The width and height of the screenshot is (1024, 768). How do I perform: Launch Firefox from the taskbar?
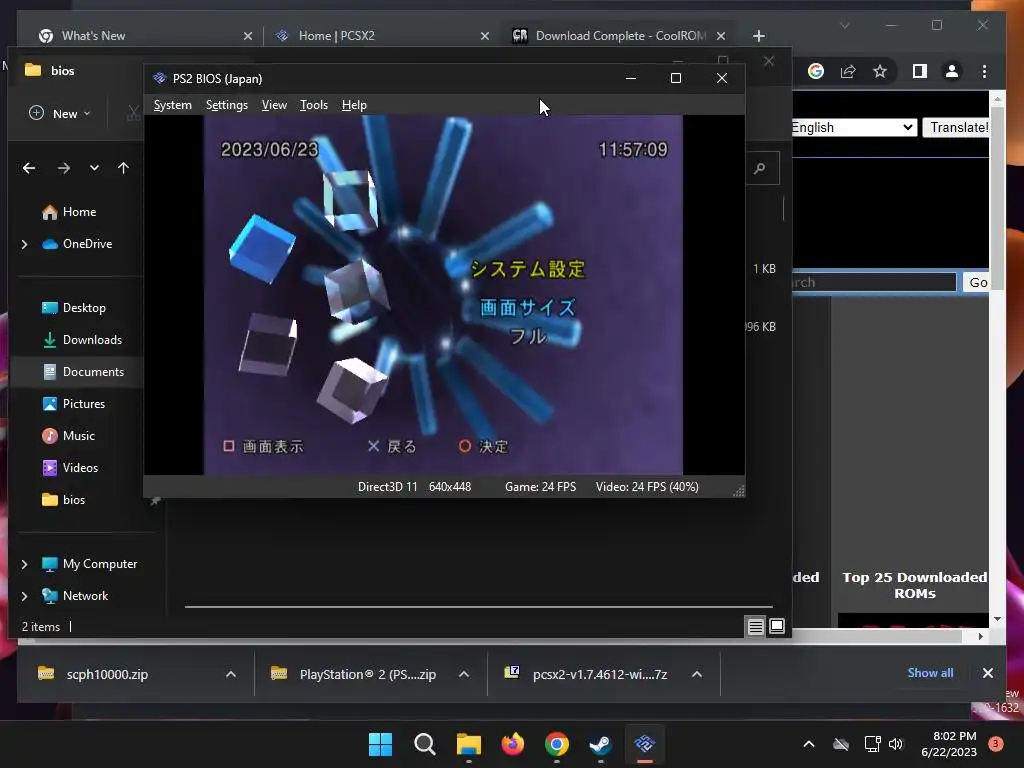[513, 744]
